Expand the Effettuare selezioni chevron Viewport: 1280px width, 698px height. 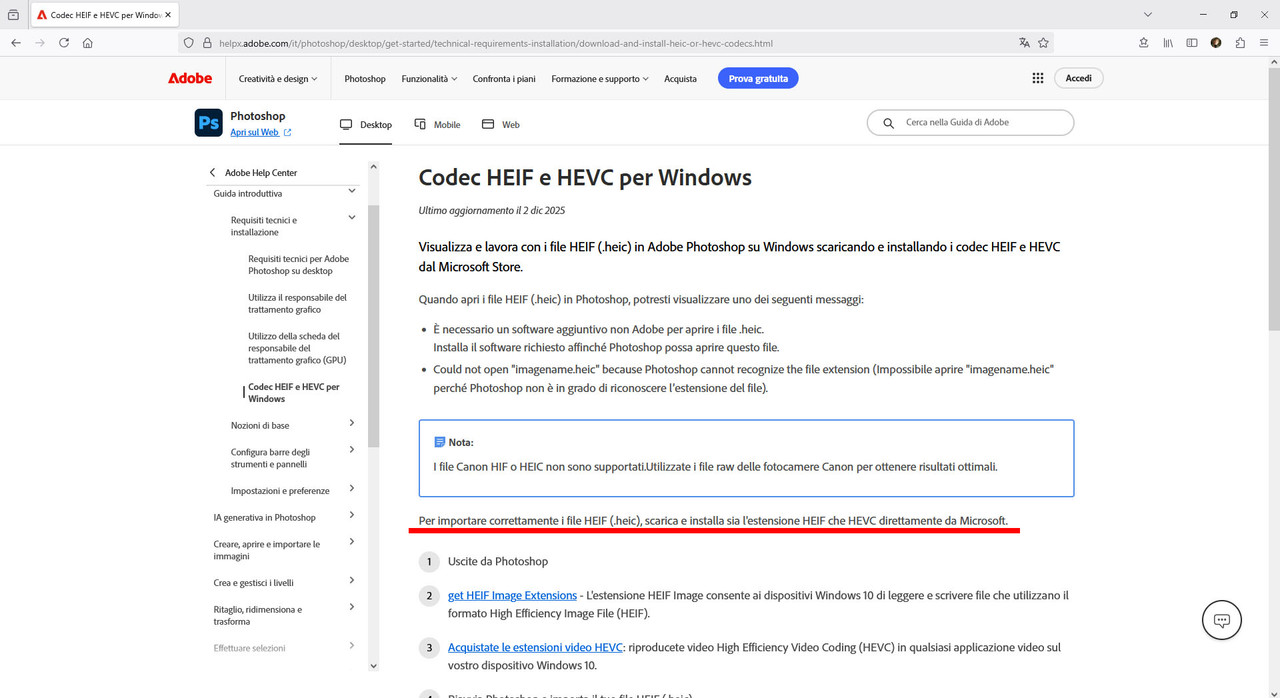[x=351, y=645]
